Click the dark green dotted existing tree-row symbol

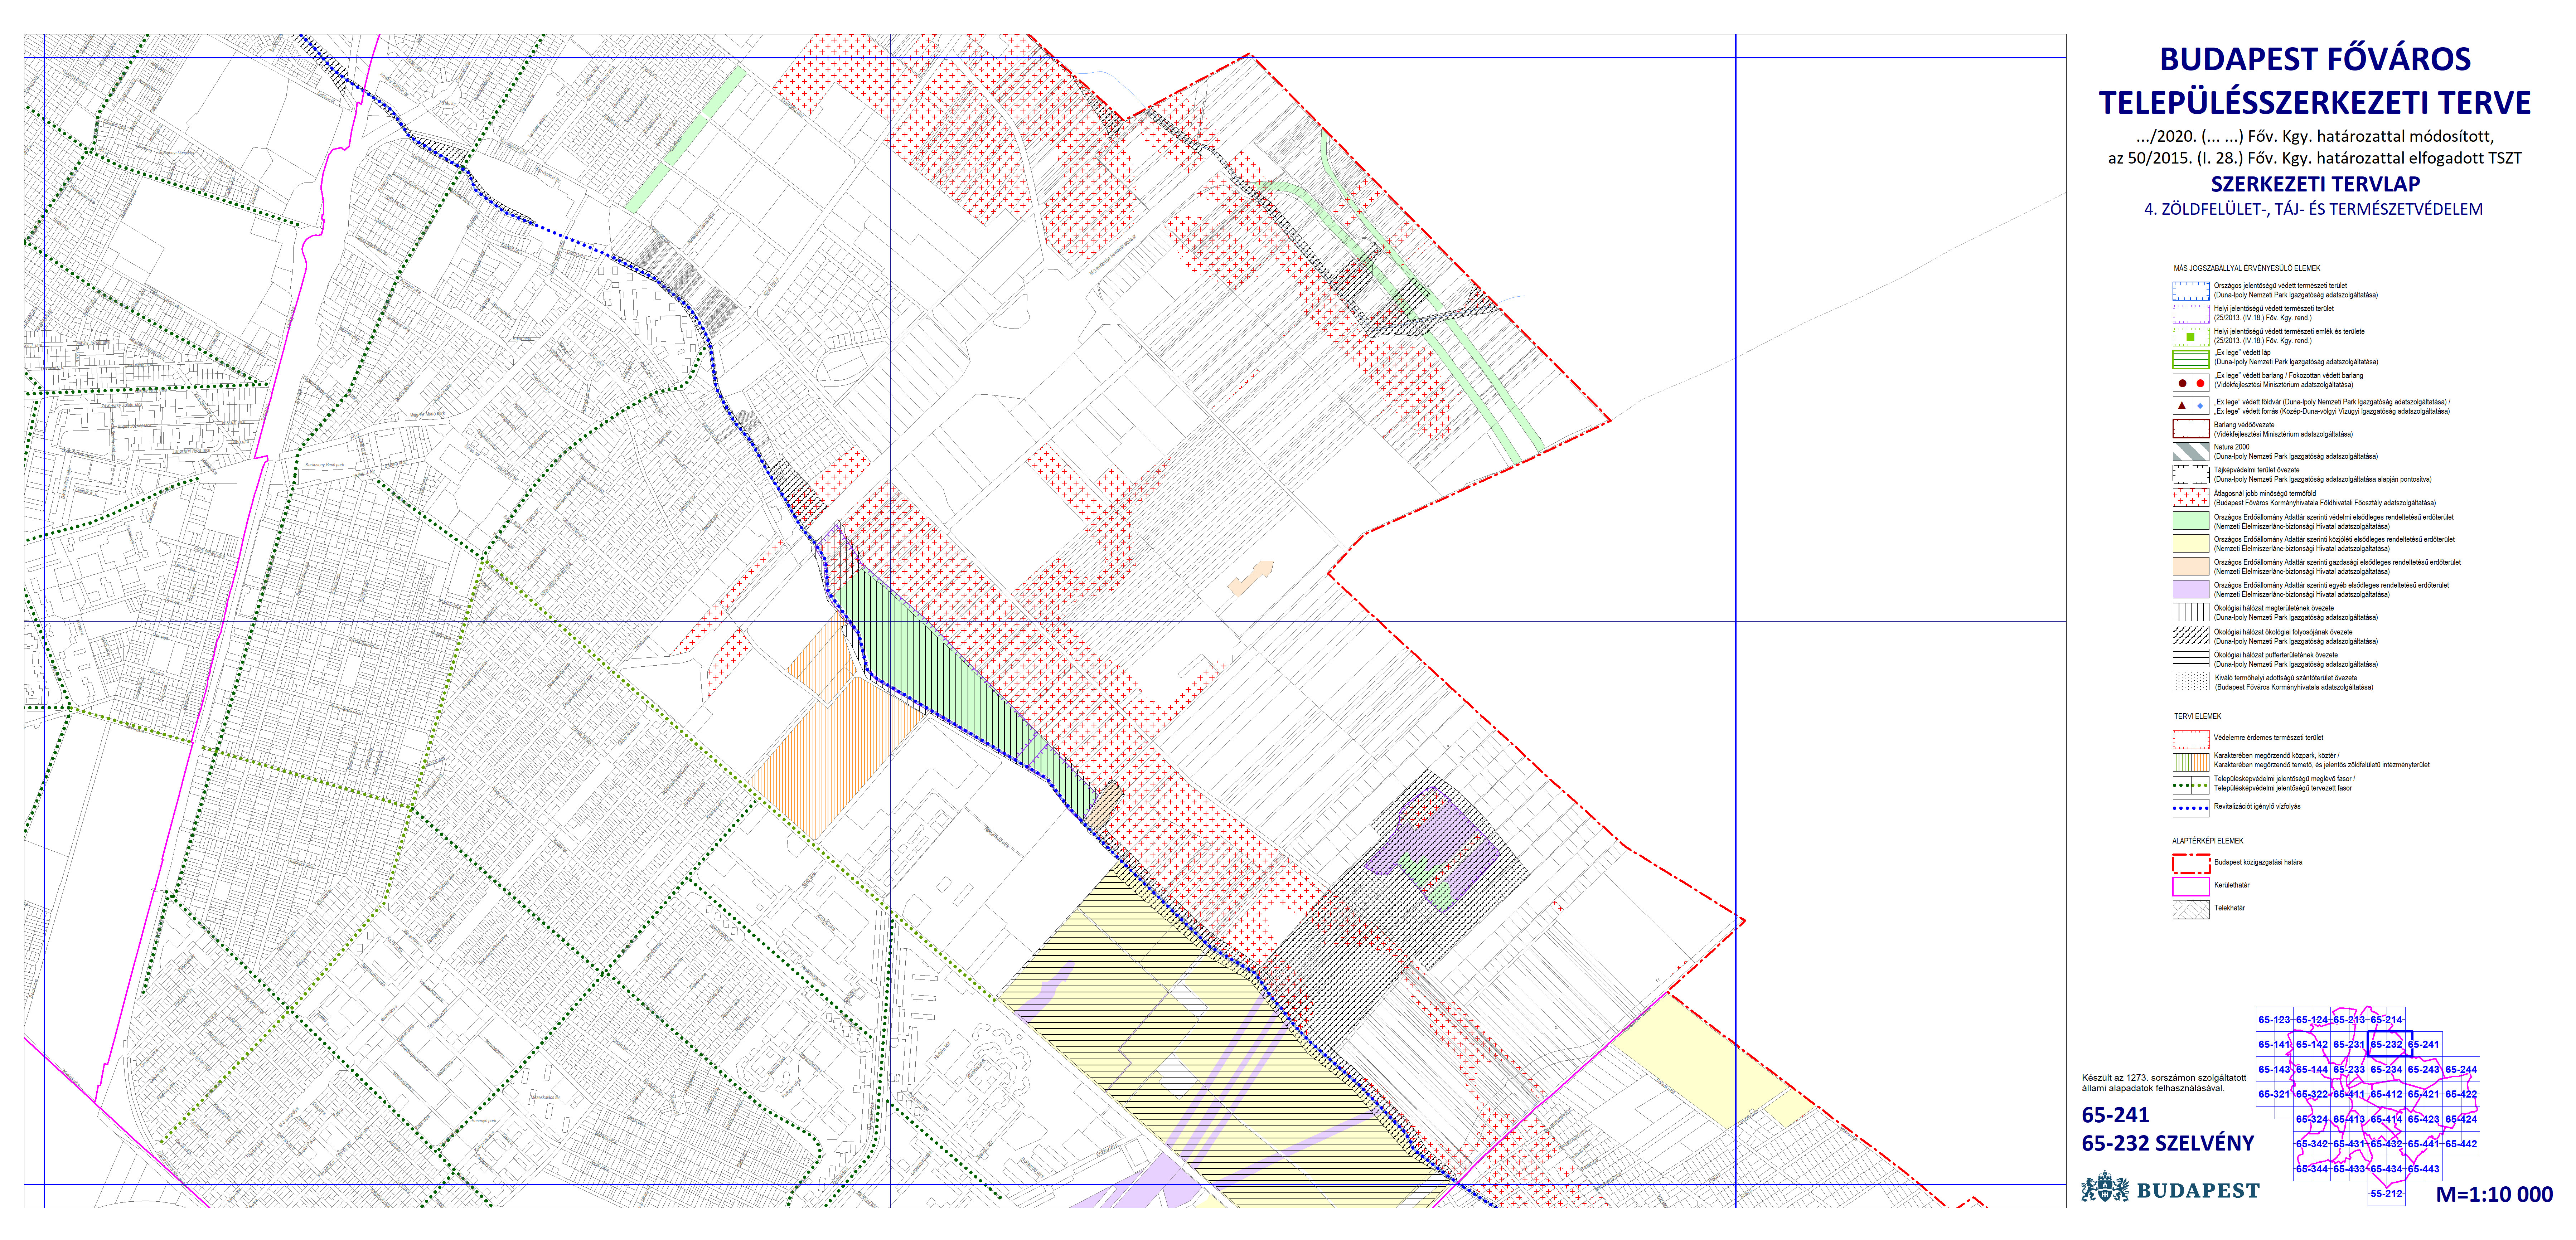pyautogui.click(x=2181, y=785)
